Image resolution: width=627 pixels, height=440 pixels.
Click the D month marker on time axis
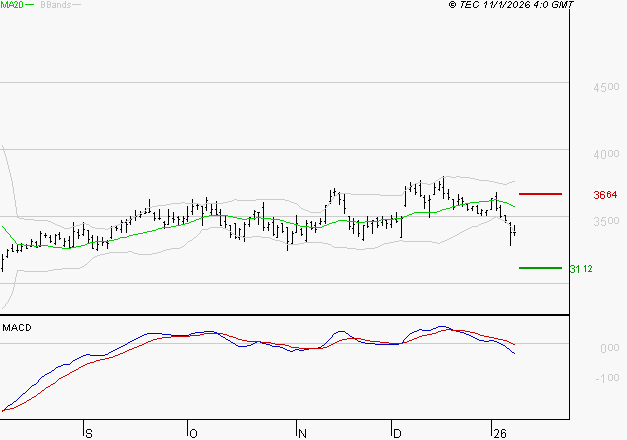397,434
